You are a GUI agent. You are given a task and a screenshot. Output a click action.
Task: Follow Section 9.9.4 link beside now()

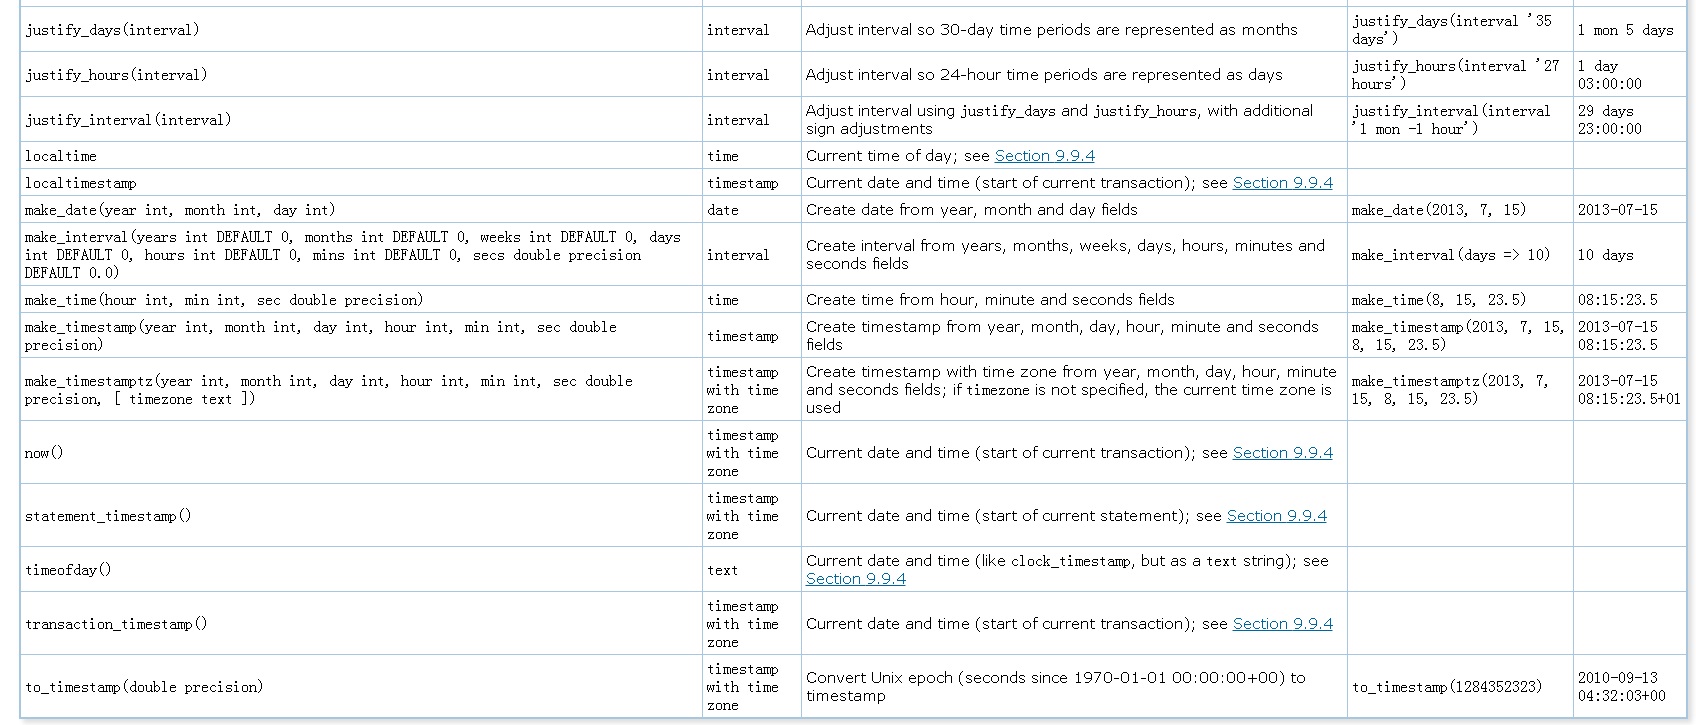pos(1282,453)
